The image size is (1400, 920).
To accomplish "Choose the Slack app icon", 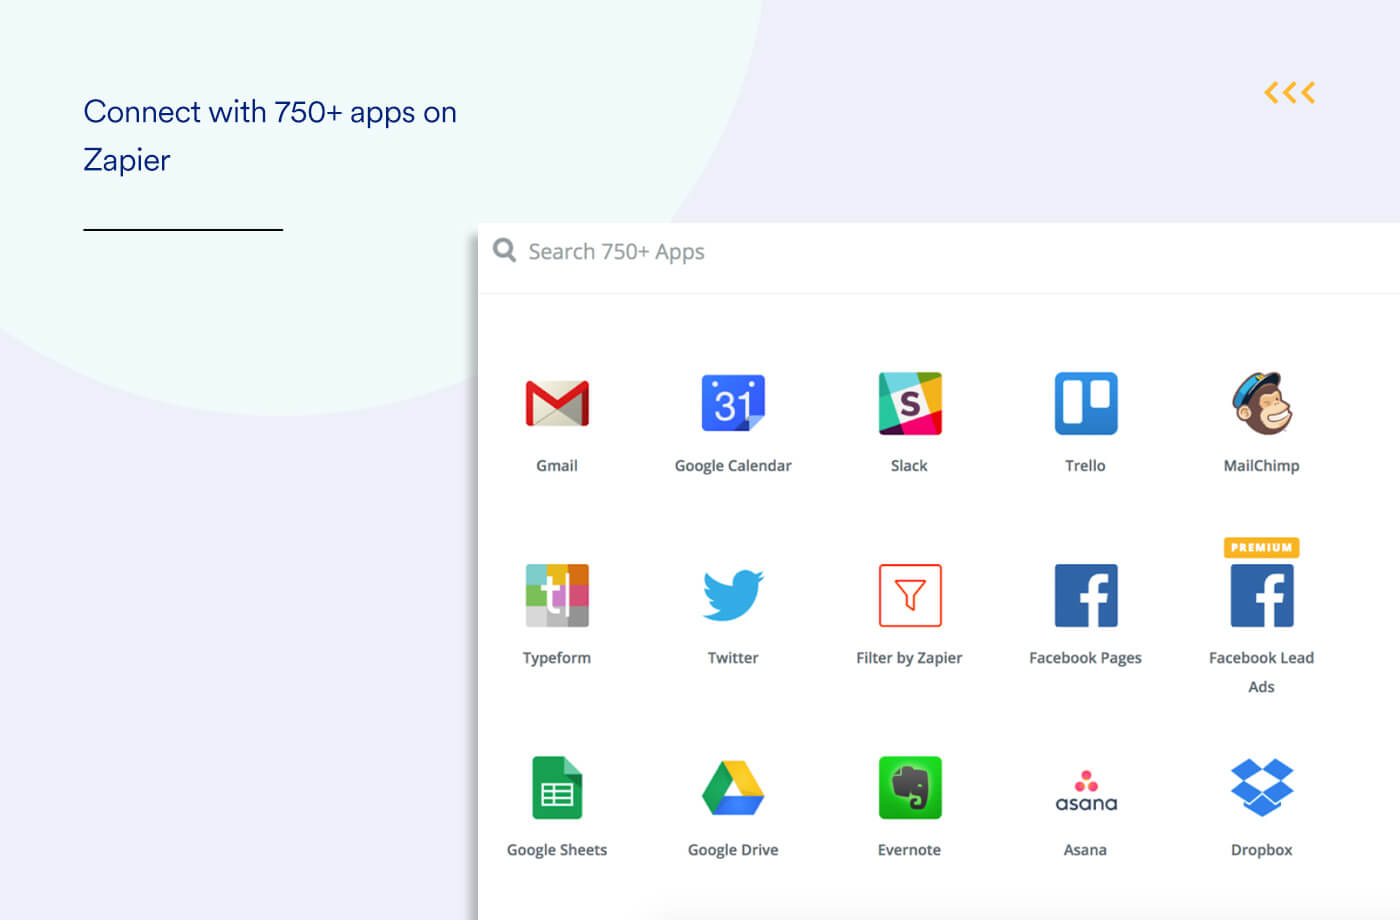I will point(910,403).
